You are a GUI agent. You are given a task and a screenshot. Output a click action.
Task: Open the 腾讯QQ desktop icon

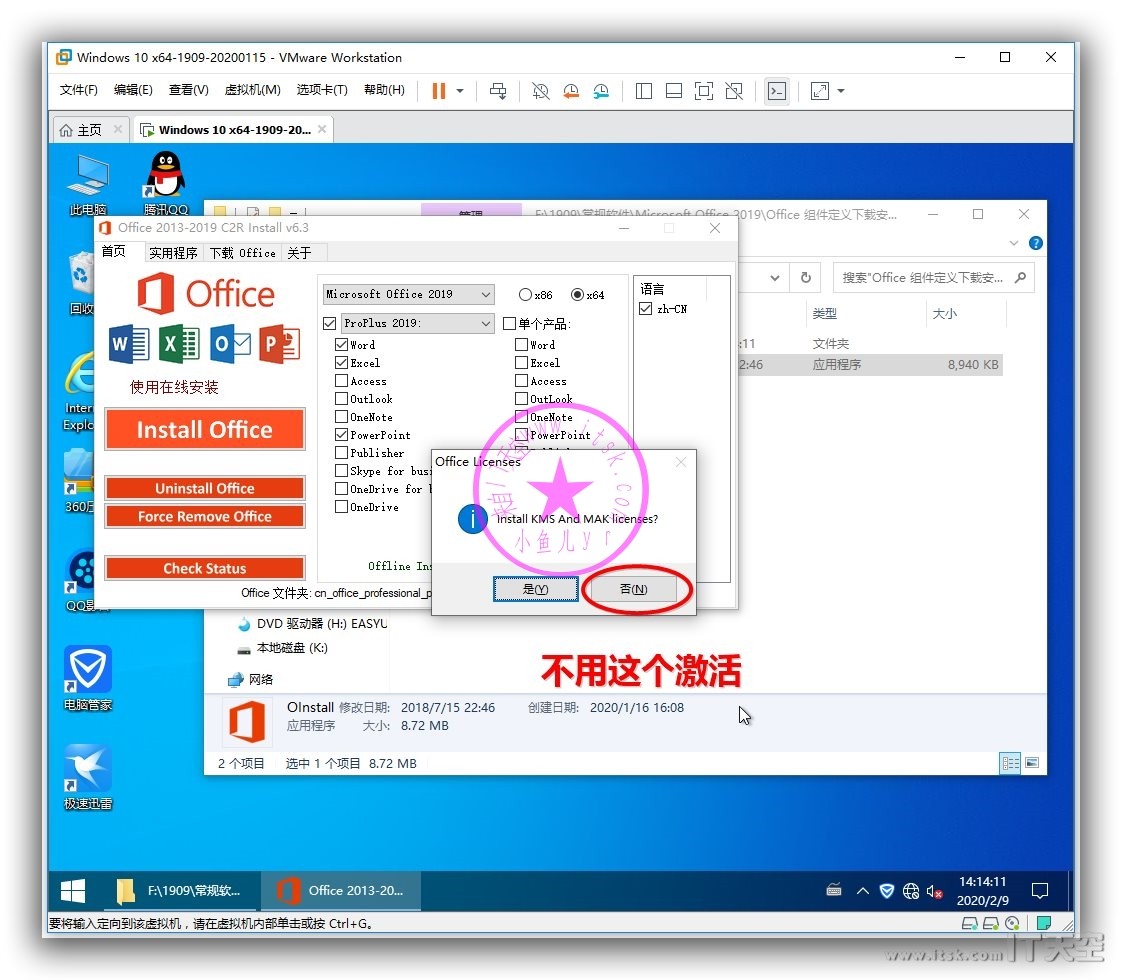[165, 183]
